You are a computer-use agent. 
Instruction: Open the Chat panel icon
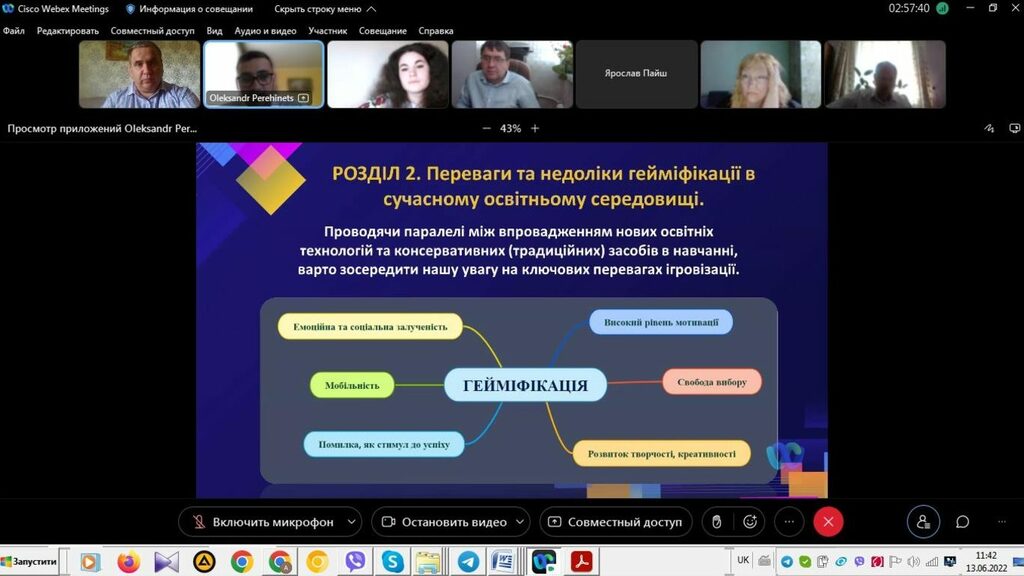(x=962, y=522)
